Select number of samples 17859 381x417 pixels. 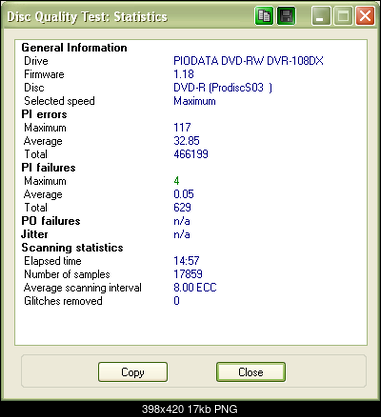188,274
